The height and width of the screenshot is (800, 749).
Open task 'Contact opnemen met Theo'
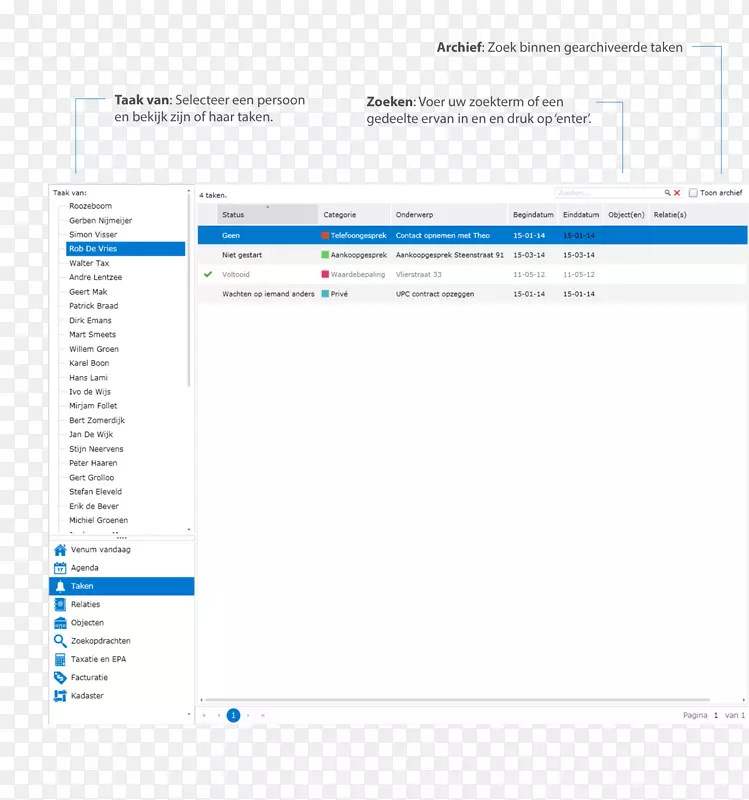[442, 235]
